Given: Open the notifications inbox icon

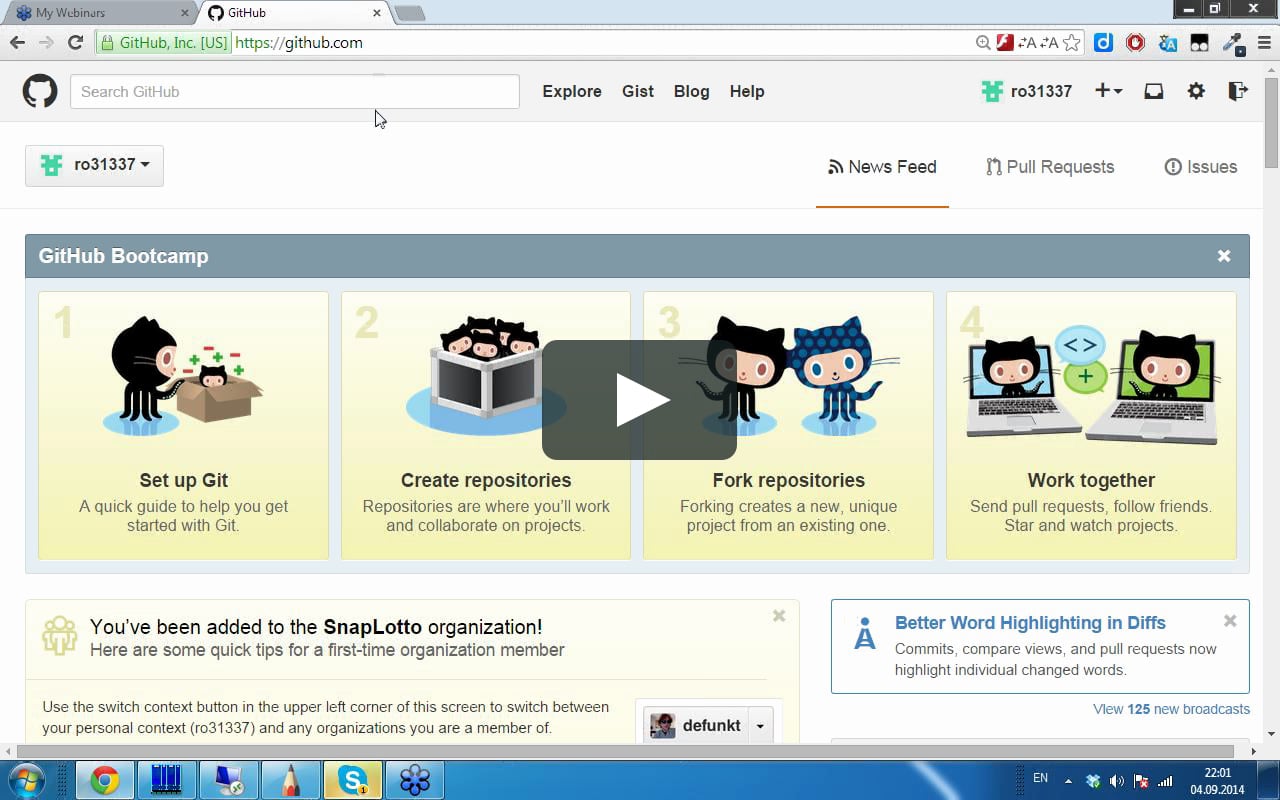Looking at the screenshot, I should pyautogui.click(x=1153, y=91).
